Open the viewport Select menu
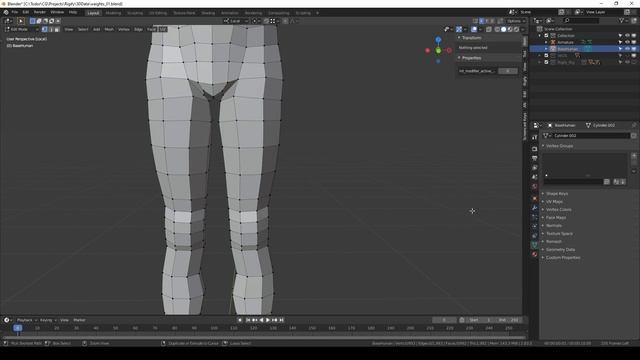Screen dimensions: 640x360 point(83,29)
